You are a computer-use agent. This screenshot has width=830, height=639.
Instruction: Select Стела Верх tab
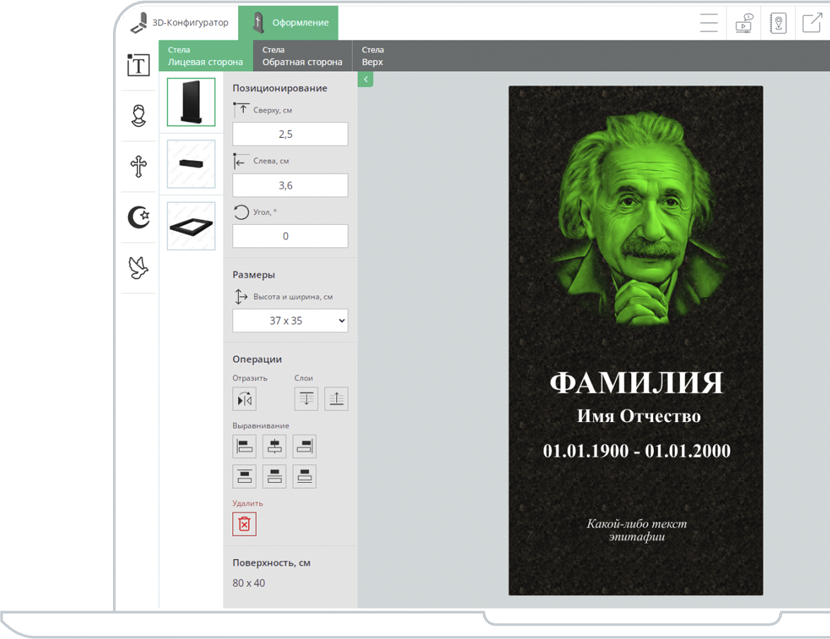click(373, 56)
